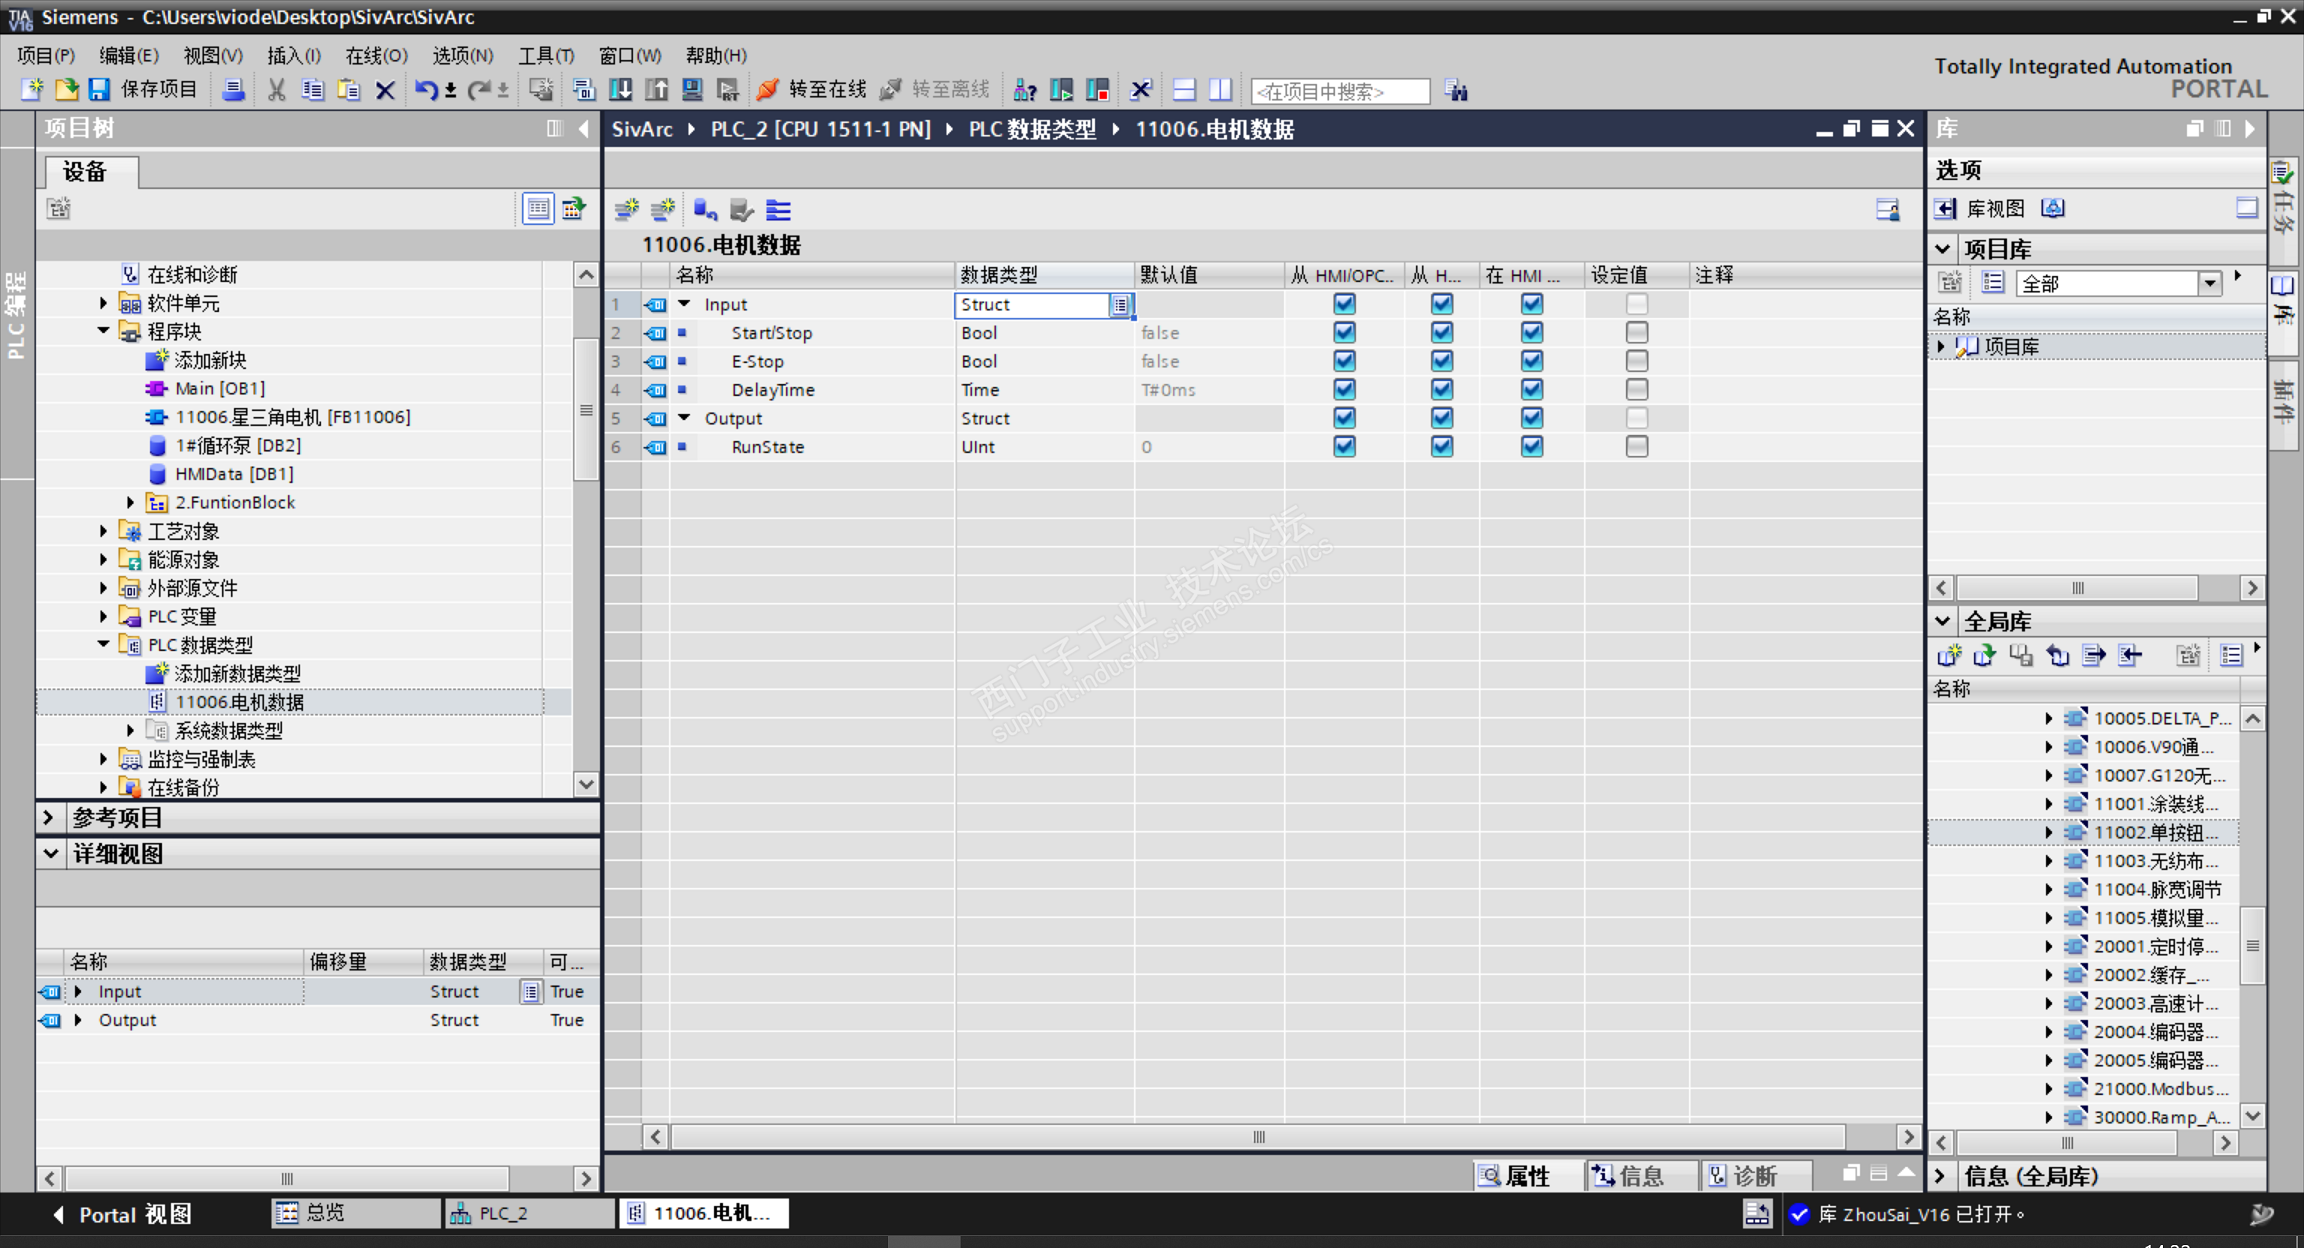The image size is (2304, 1248).
Task: Open the library filter dropdown (全部)
Action: pos(2209,284)
